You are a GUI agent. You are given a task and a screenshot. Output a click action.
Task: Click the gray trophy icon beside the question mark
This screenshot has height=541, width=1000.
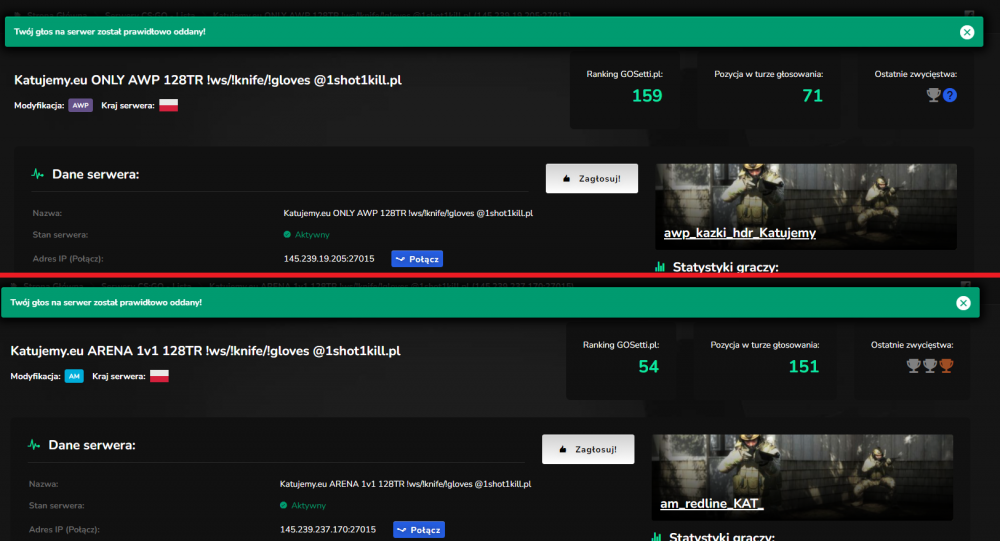pyautogui.click(x=933, y=95)
